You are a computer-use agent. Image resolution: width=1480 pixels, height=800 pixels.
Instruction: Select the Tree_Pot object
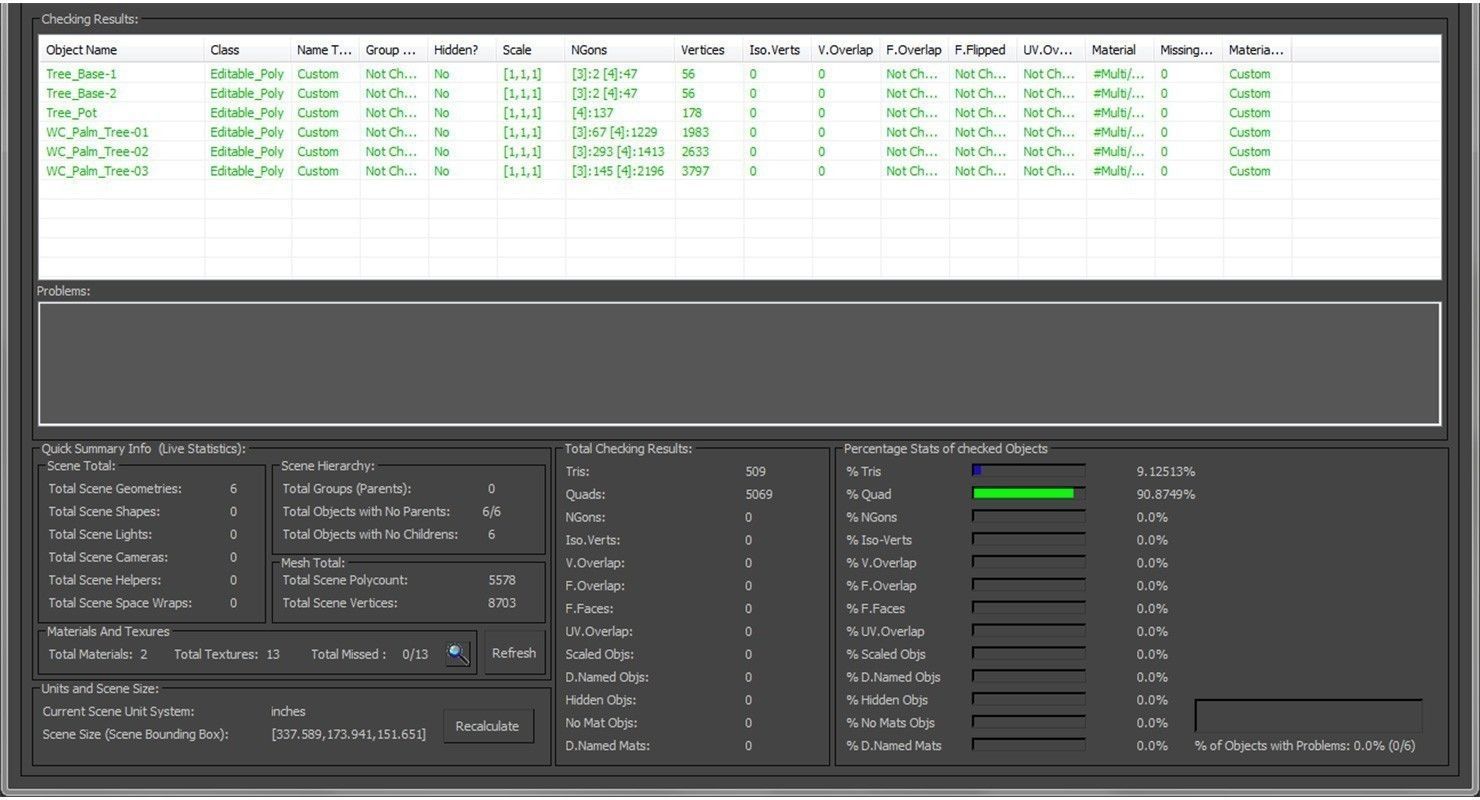pos(739,113)
